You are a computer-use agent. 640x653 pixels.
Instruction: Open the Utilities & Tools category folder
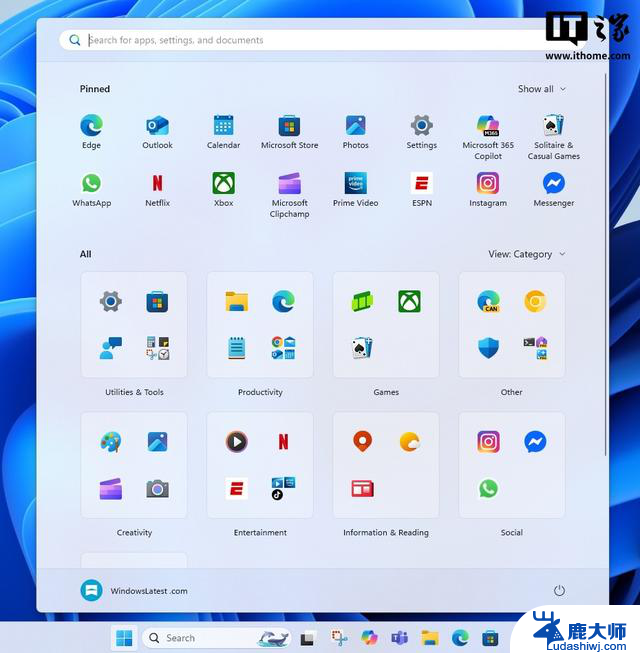134,325
